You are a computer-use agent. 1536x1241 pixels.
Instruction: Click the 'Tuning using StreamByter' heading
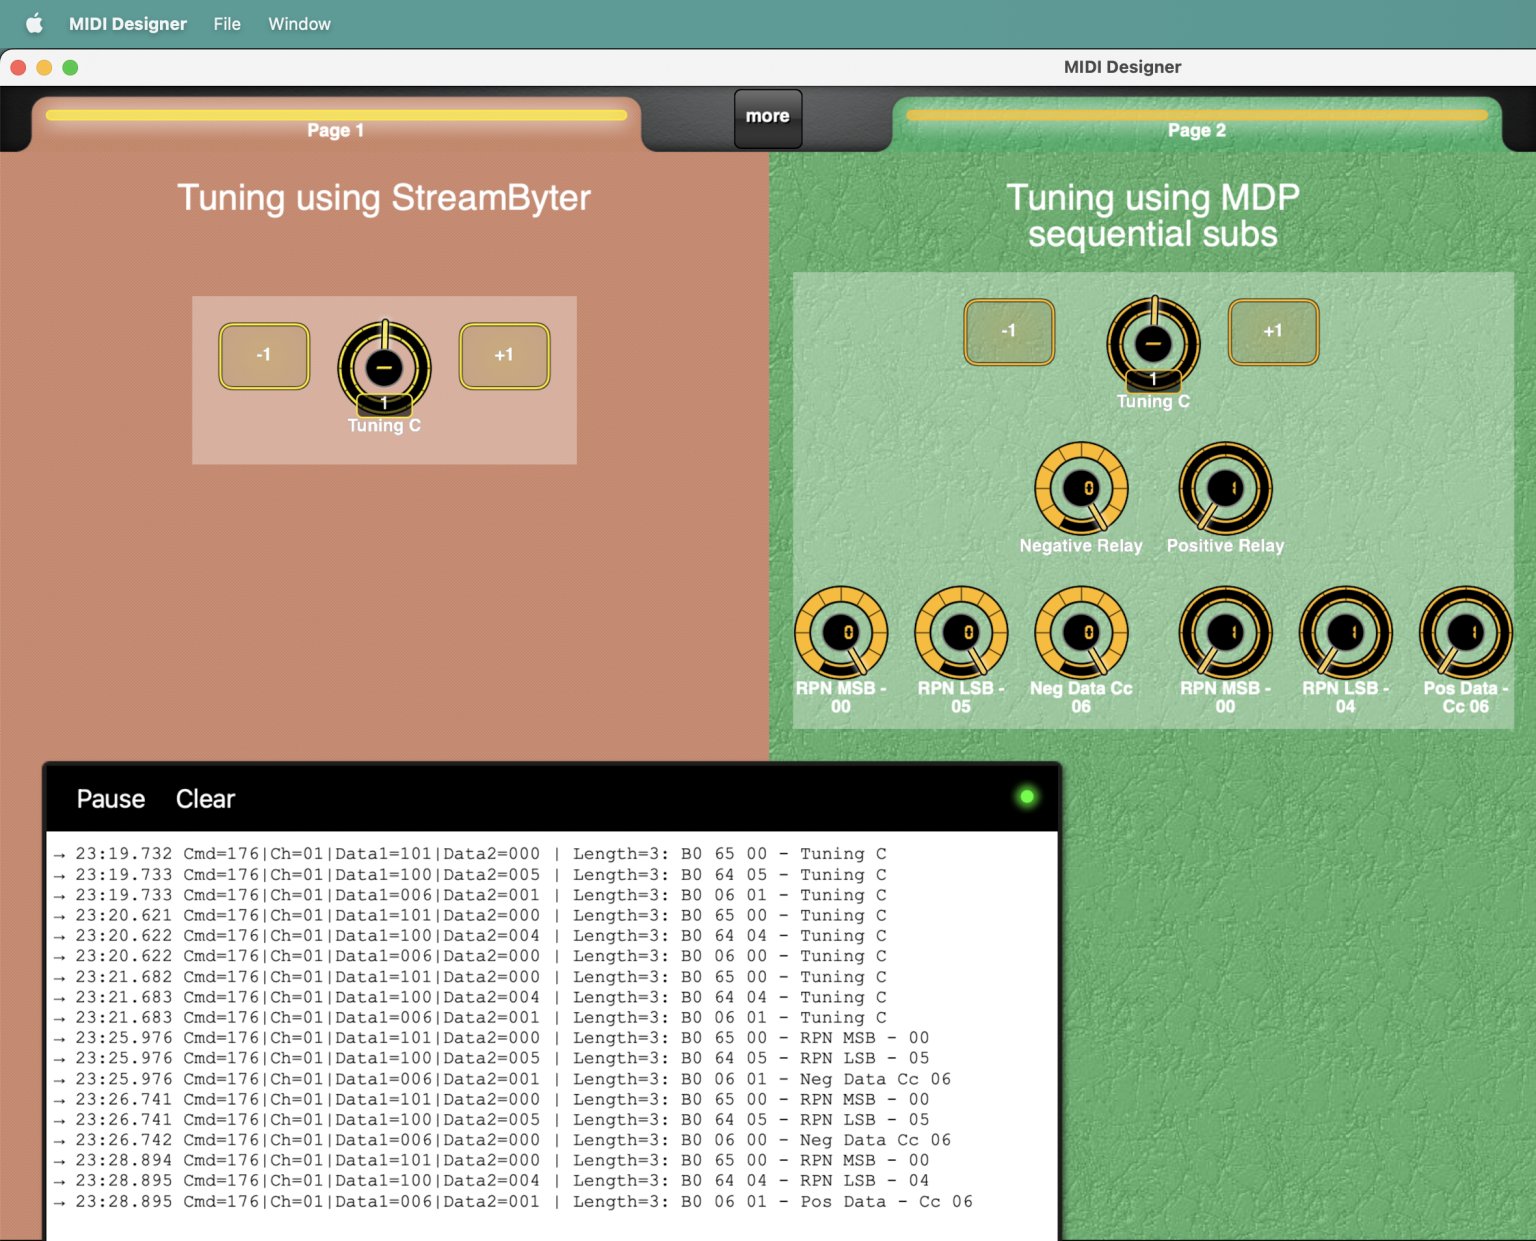[384, 198]
